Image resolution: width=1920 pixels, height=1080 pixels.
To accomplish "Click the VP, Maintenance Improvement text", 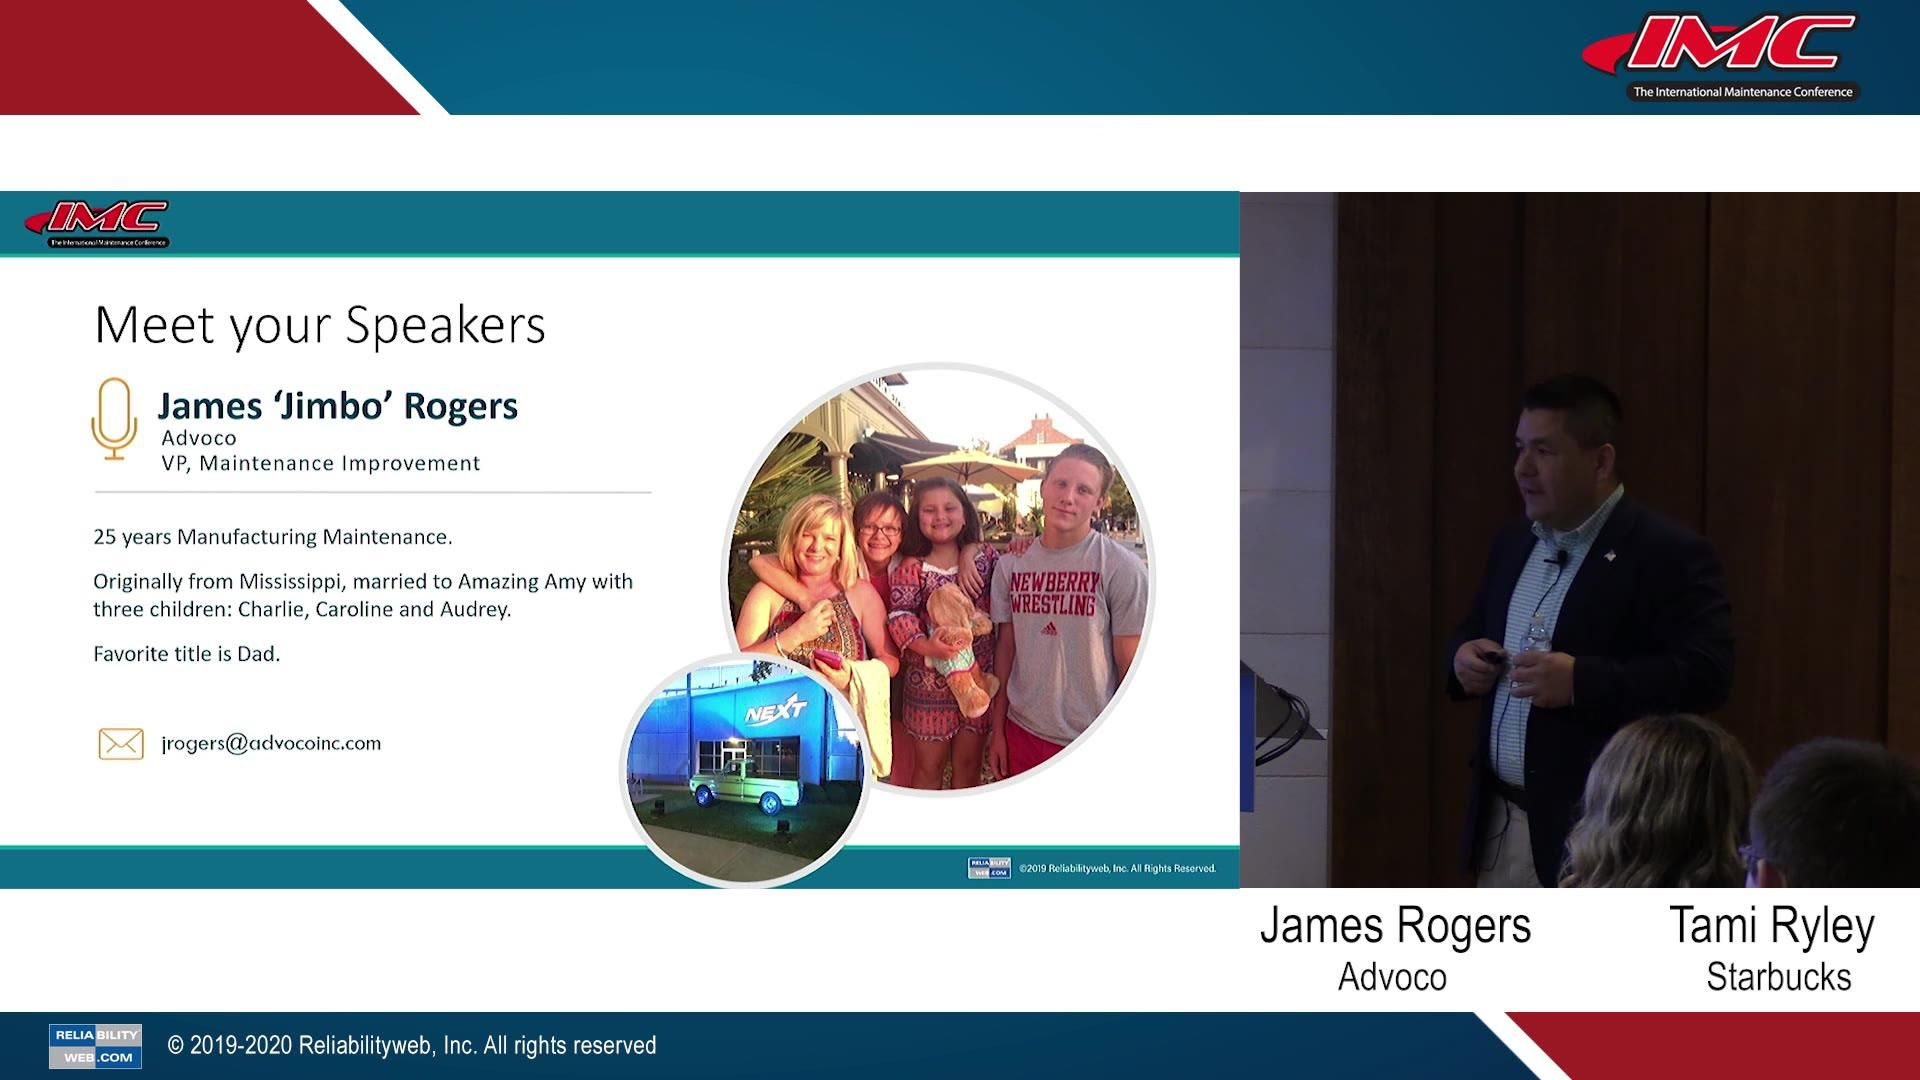I will pos(320,463).
